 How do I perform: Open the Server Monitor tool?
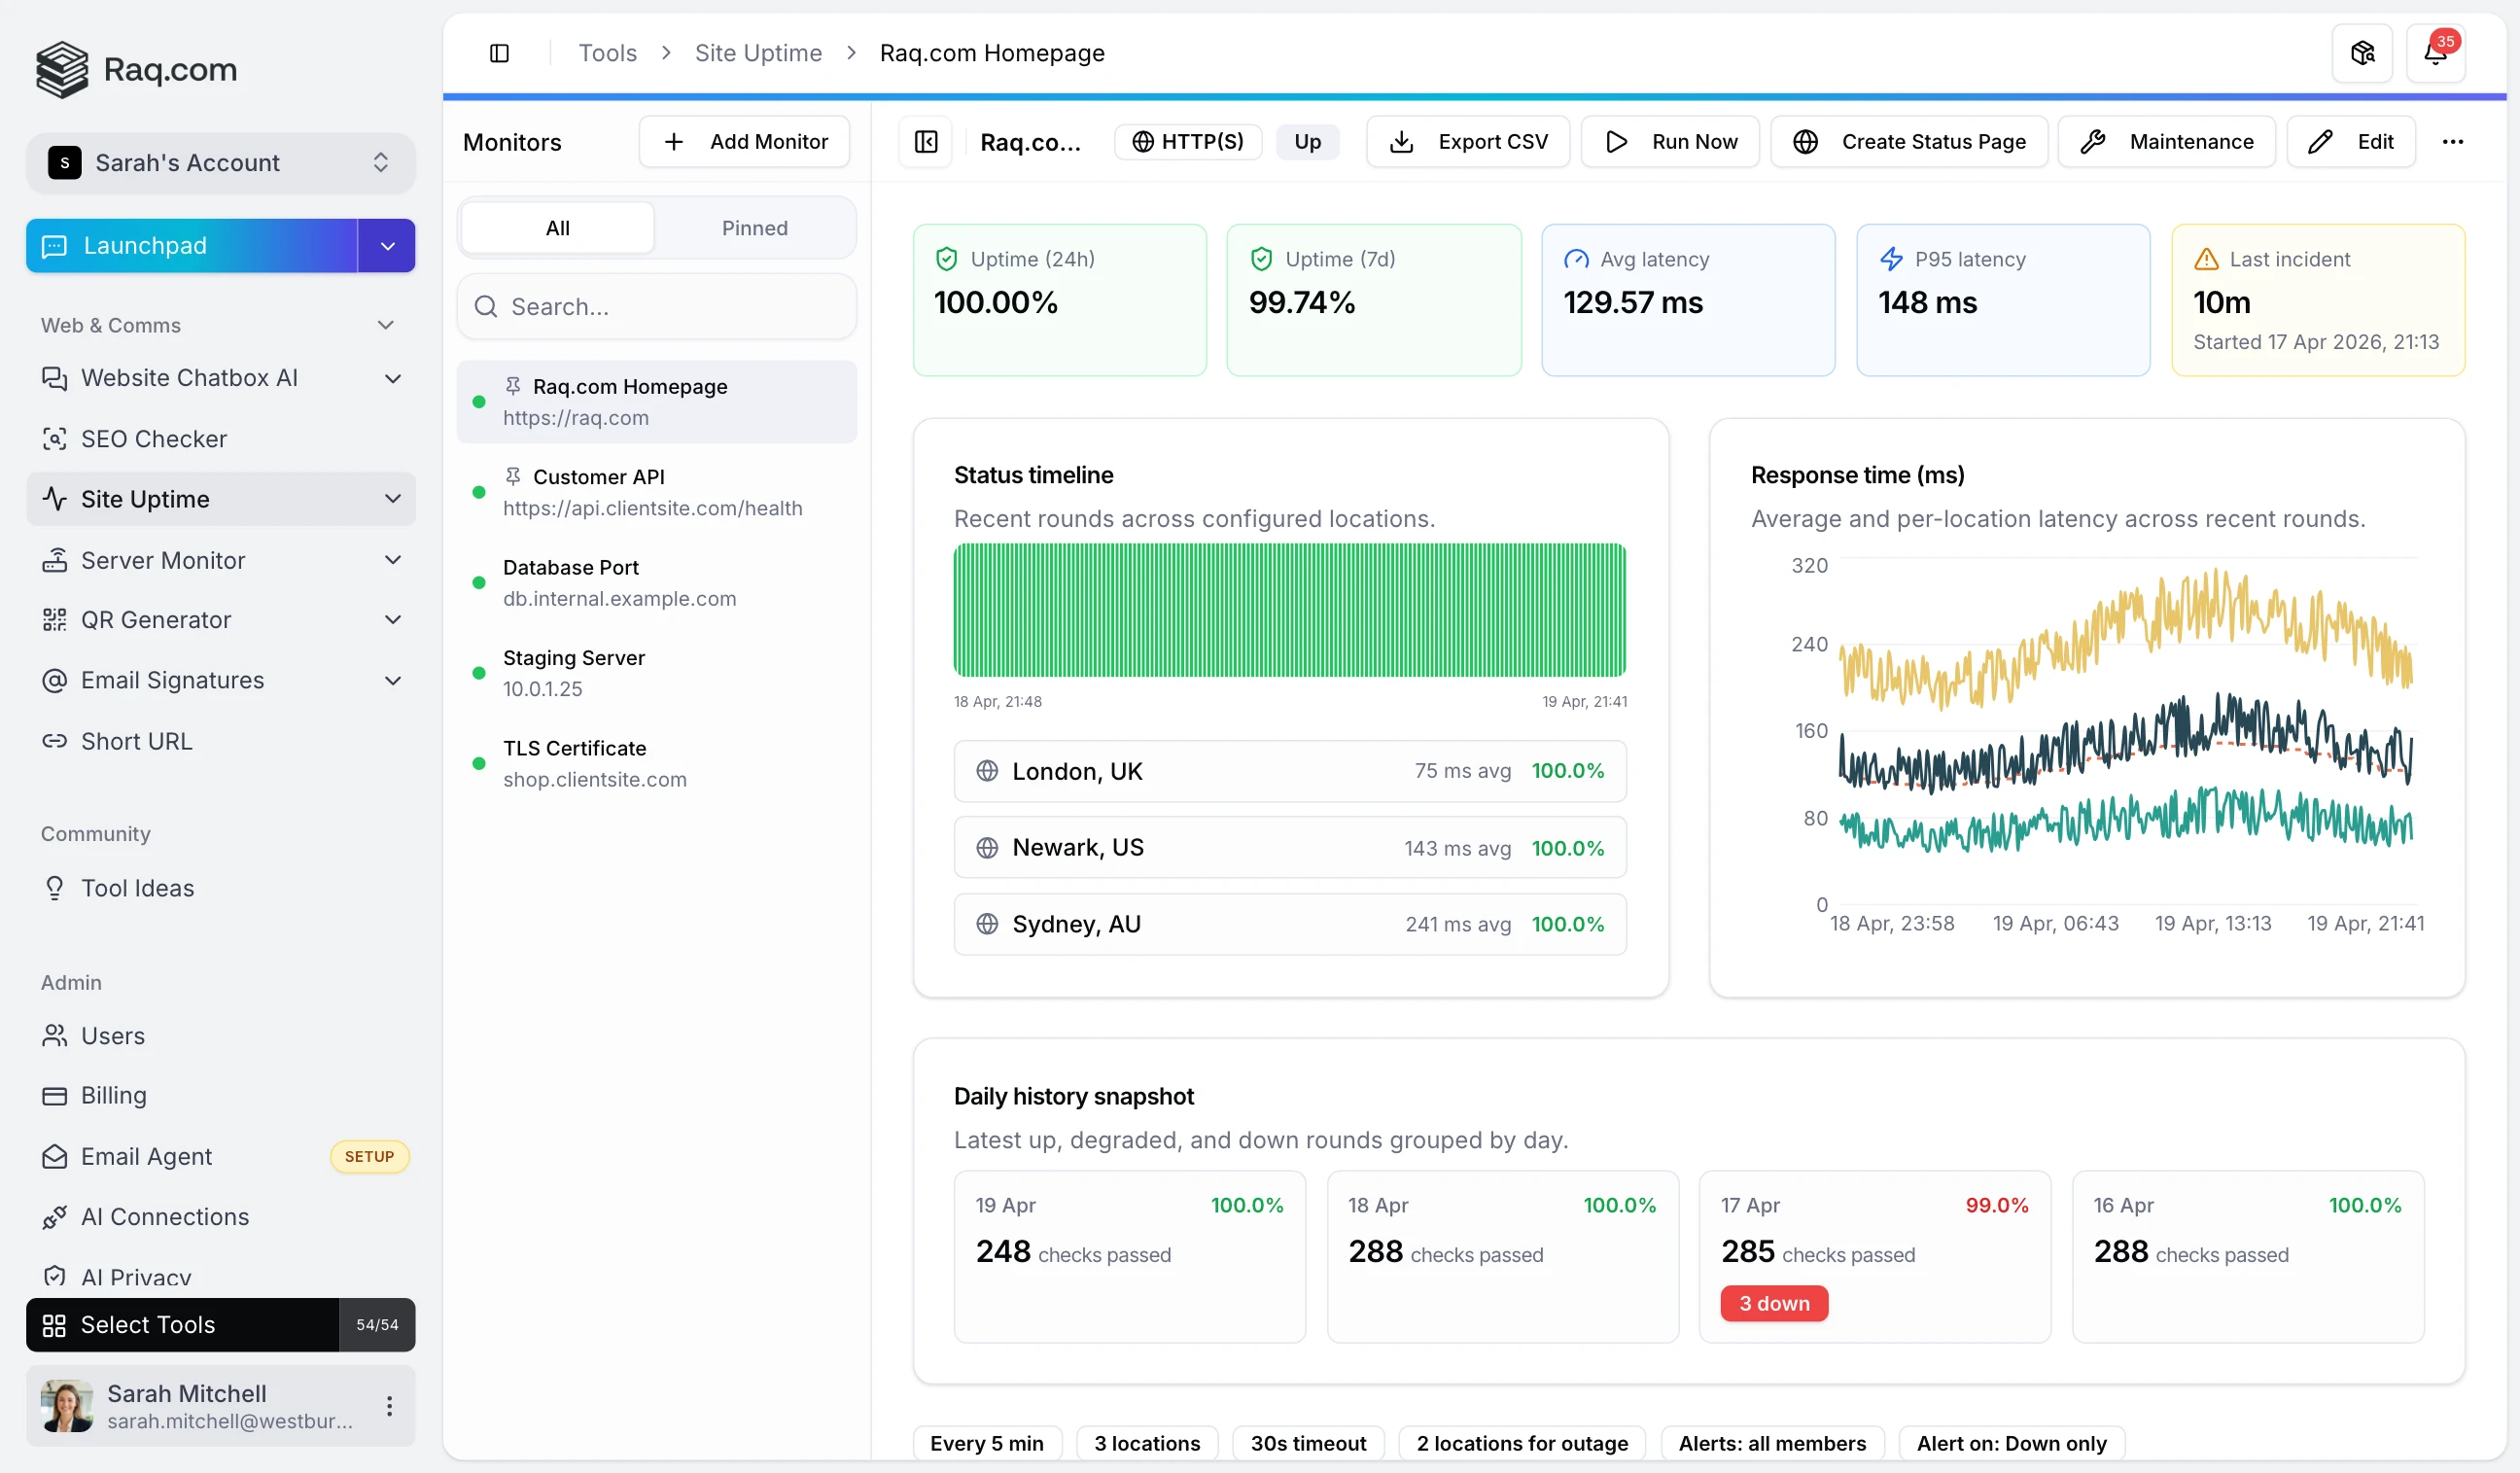pyautogui.click(x=165, y=560)
